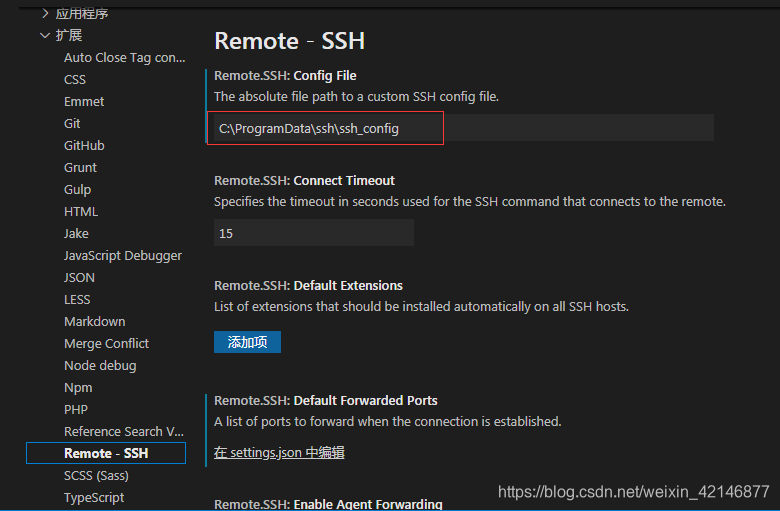The height and width of the screenshot is (511, 780).
Task: Click the list of ports description text
Action: click(x=388, y=421)
